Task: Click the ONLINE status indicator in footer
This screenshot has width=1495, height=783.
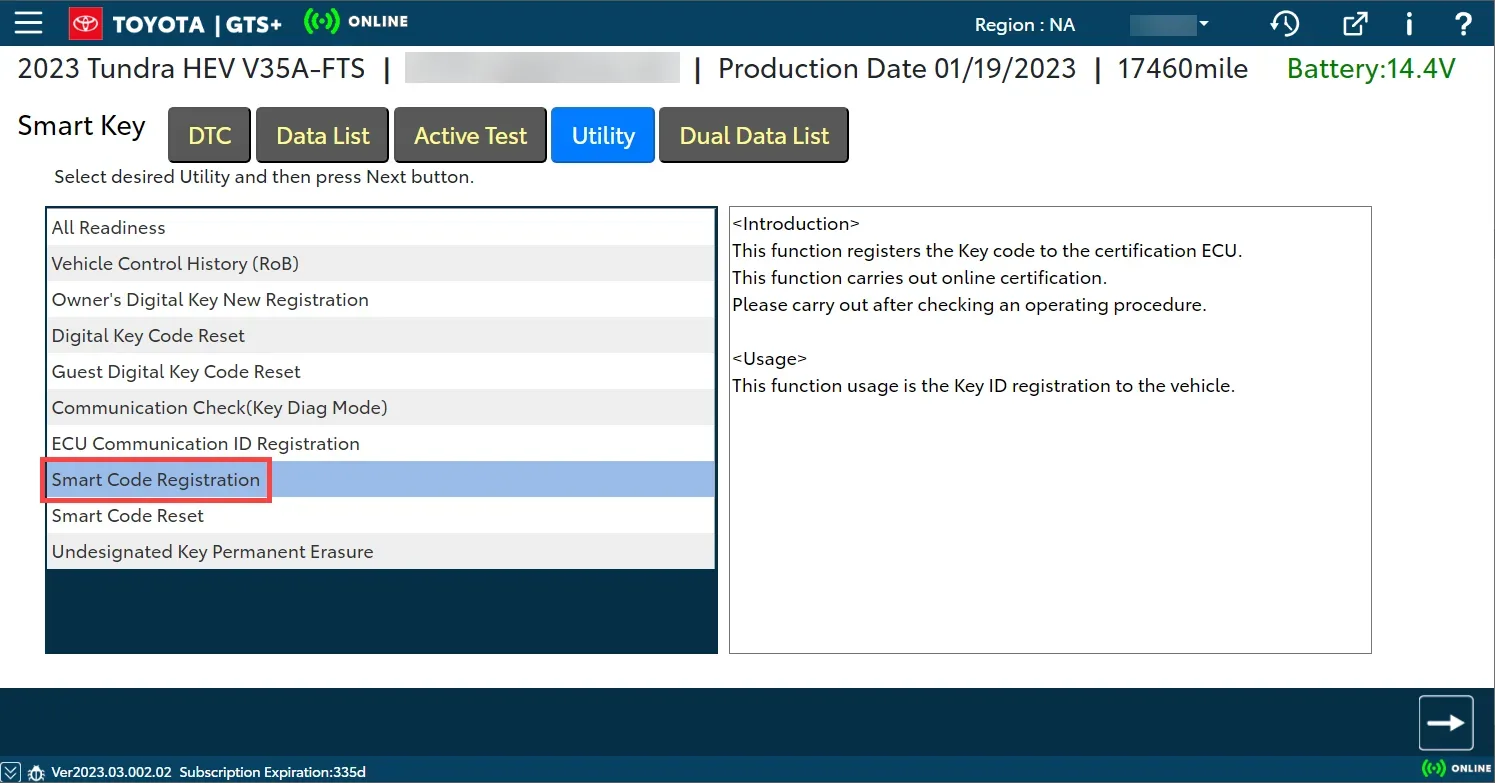Action: click(x=1456, y=768)
